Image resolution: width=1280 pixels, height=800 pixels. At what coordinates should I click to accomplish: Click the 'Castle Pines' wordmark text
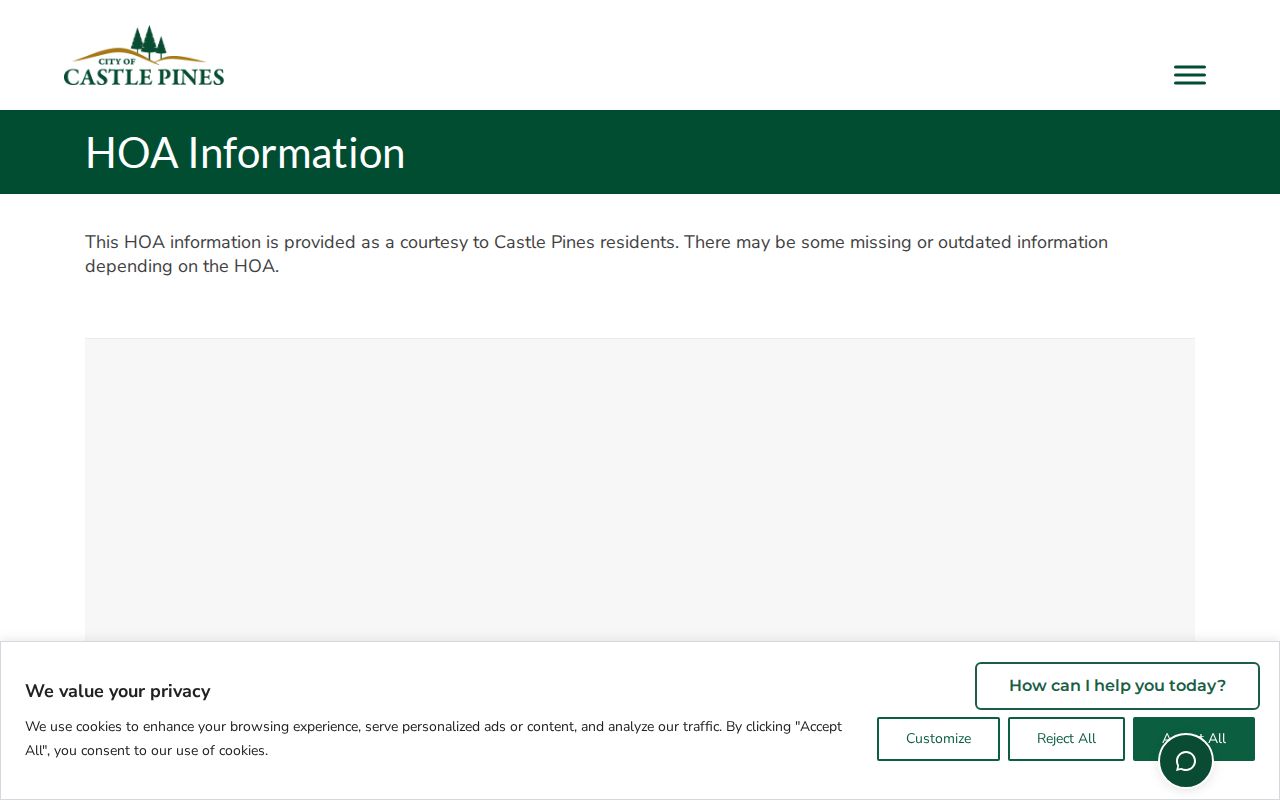pyautogui.click(x=144, y=76)
